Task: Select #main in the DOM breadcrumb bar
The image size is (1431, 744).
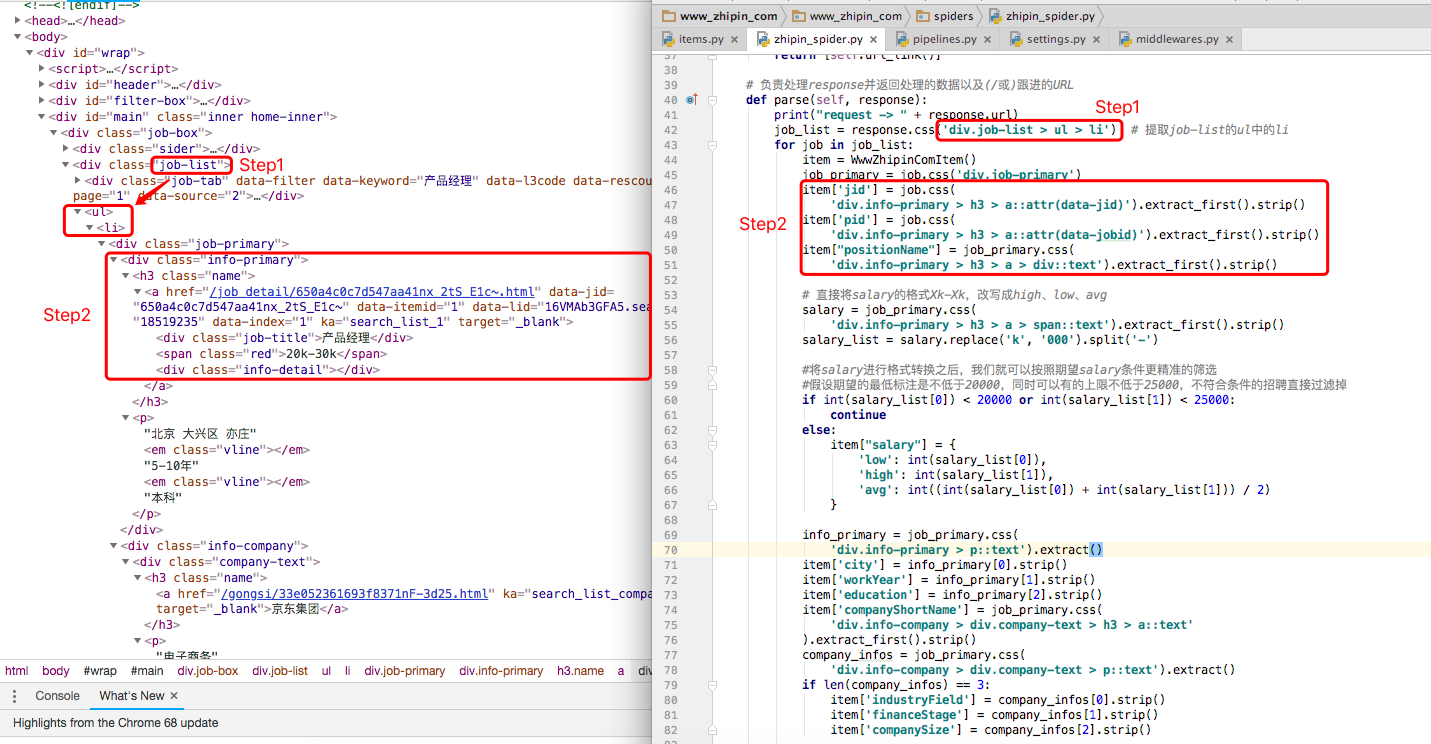Action: [x=146, y=671]
